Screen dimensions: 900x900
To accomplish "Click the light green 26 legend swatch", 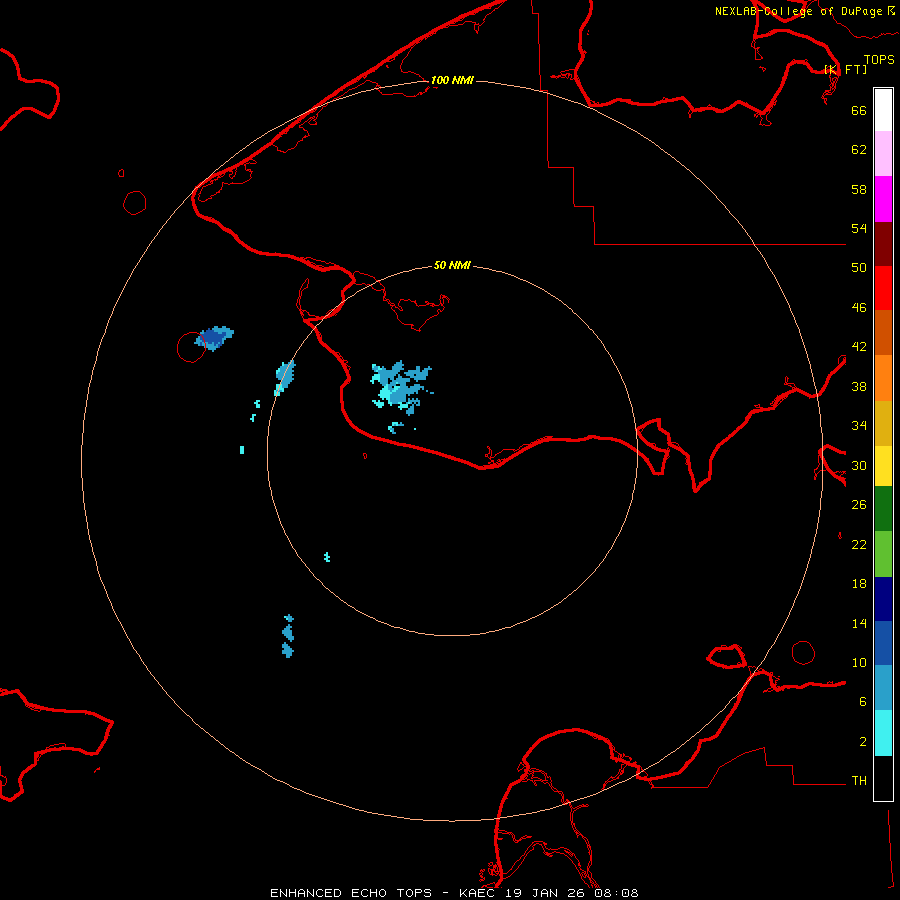I will [x=883, y=554].
